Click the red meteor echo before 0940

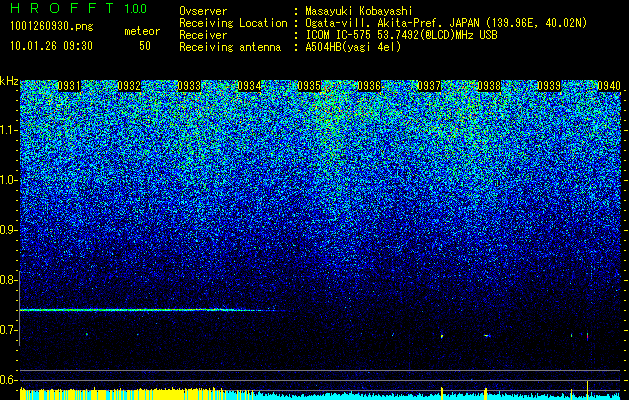click(587, 336)
